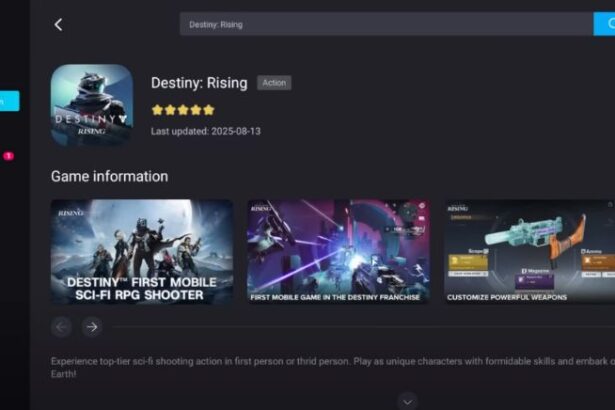Open the Customize Powerful Weapons screenshot
This screenshot has width=615, height=410.
point(529,251)
